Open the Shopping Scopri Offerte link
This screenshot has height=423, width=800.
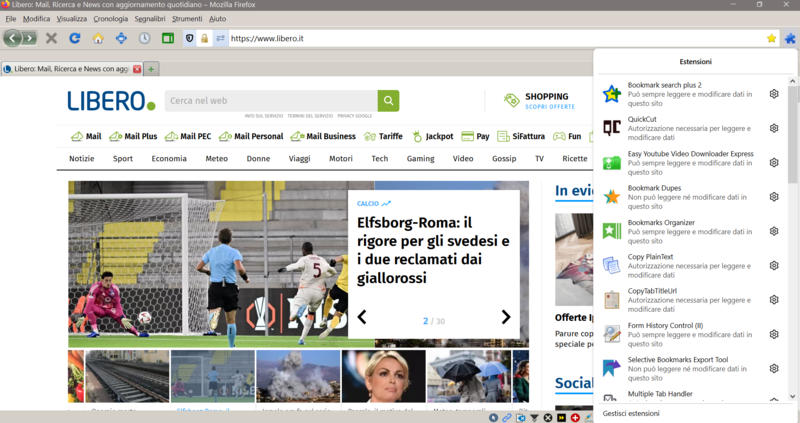(539, 101)
